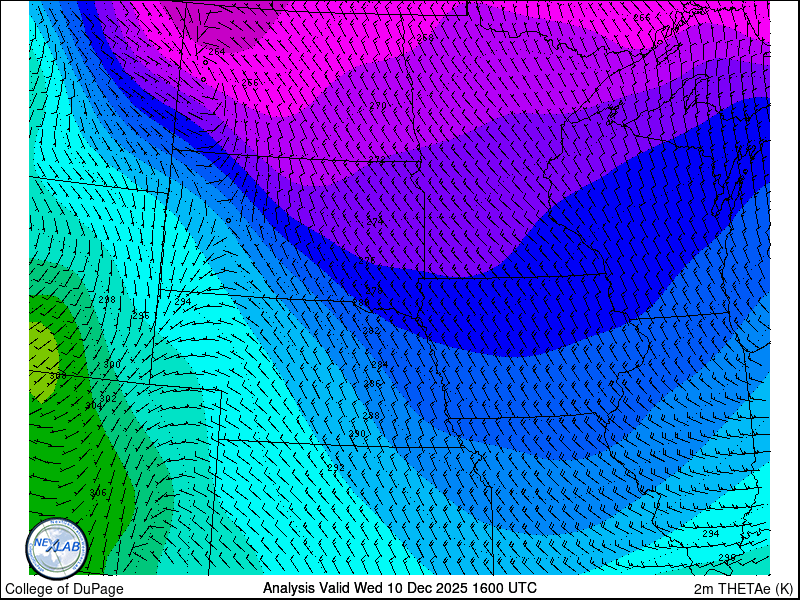The image size is (800, 600).
Task: Click the 302 contour label
Action: coord(108,397)
